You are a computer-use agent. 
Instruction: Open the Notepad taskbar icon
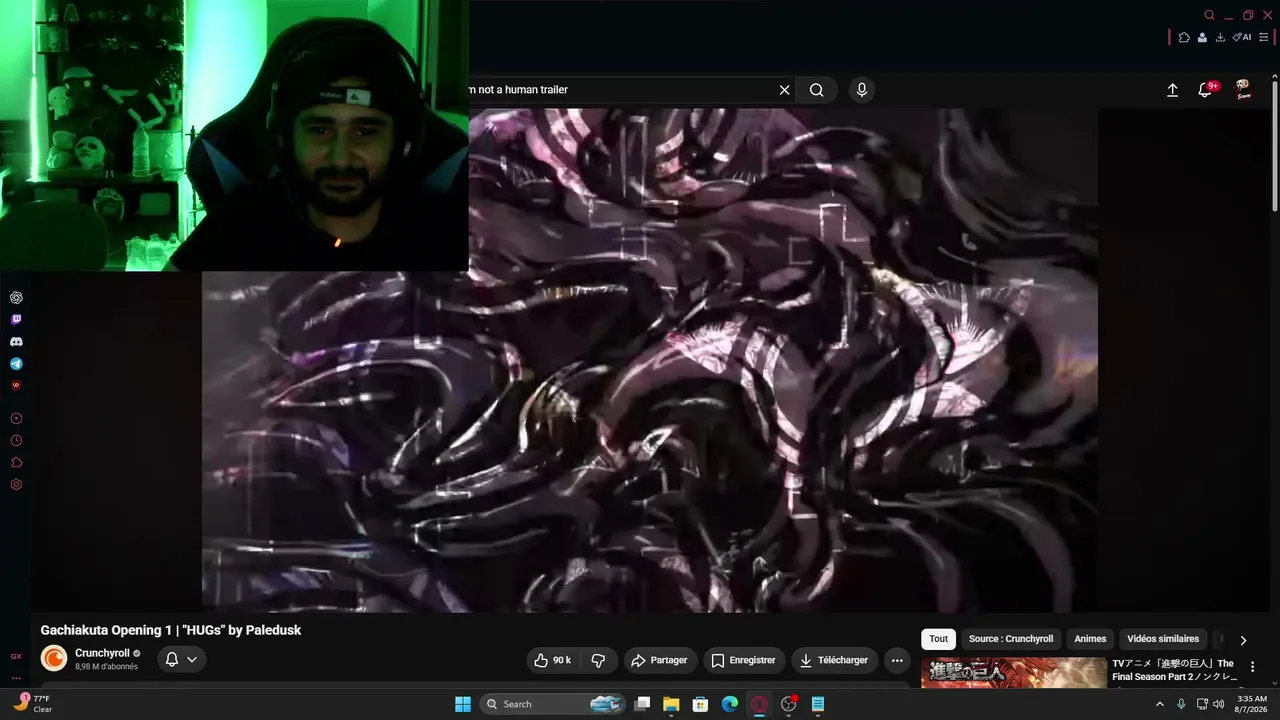tap(818, 704)
